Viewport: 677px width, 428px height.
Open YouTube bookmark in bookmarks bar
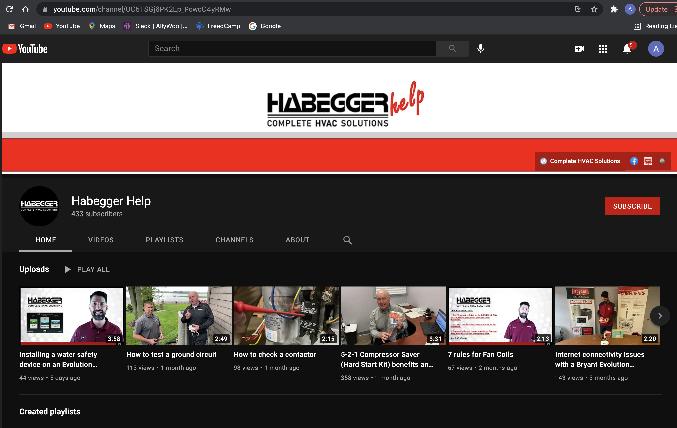62,26
